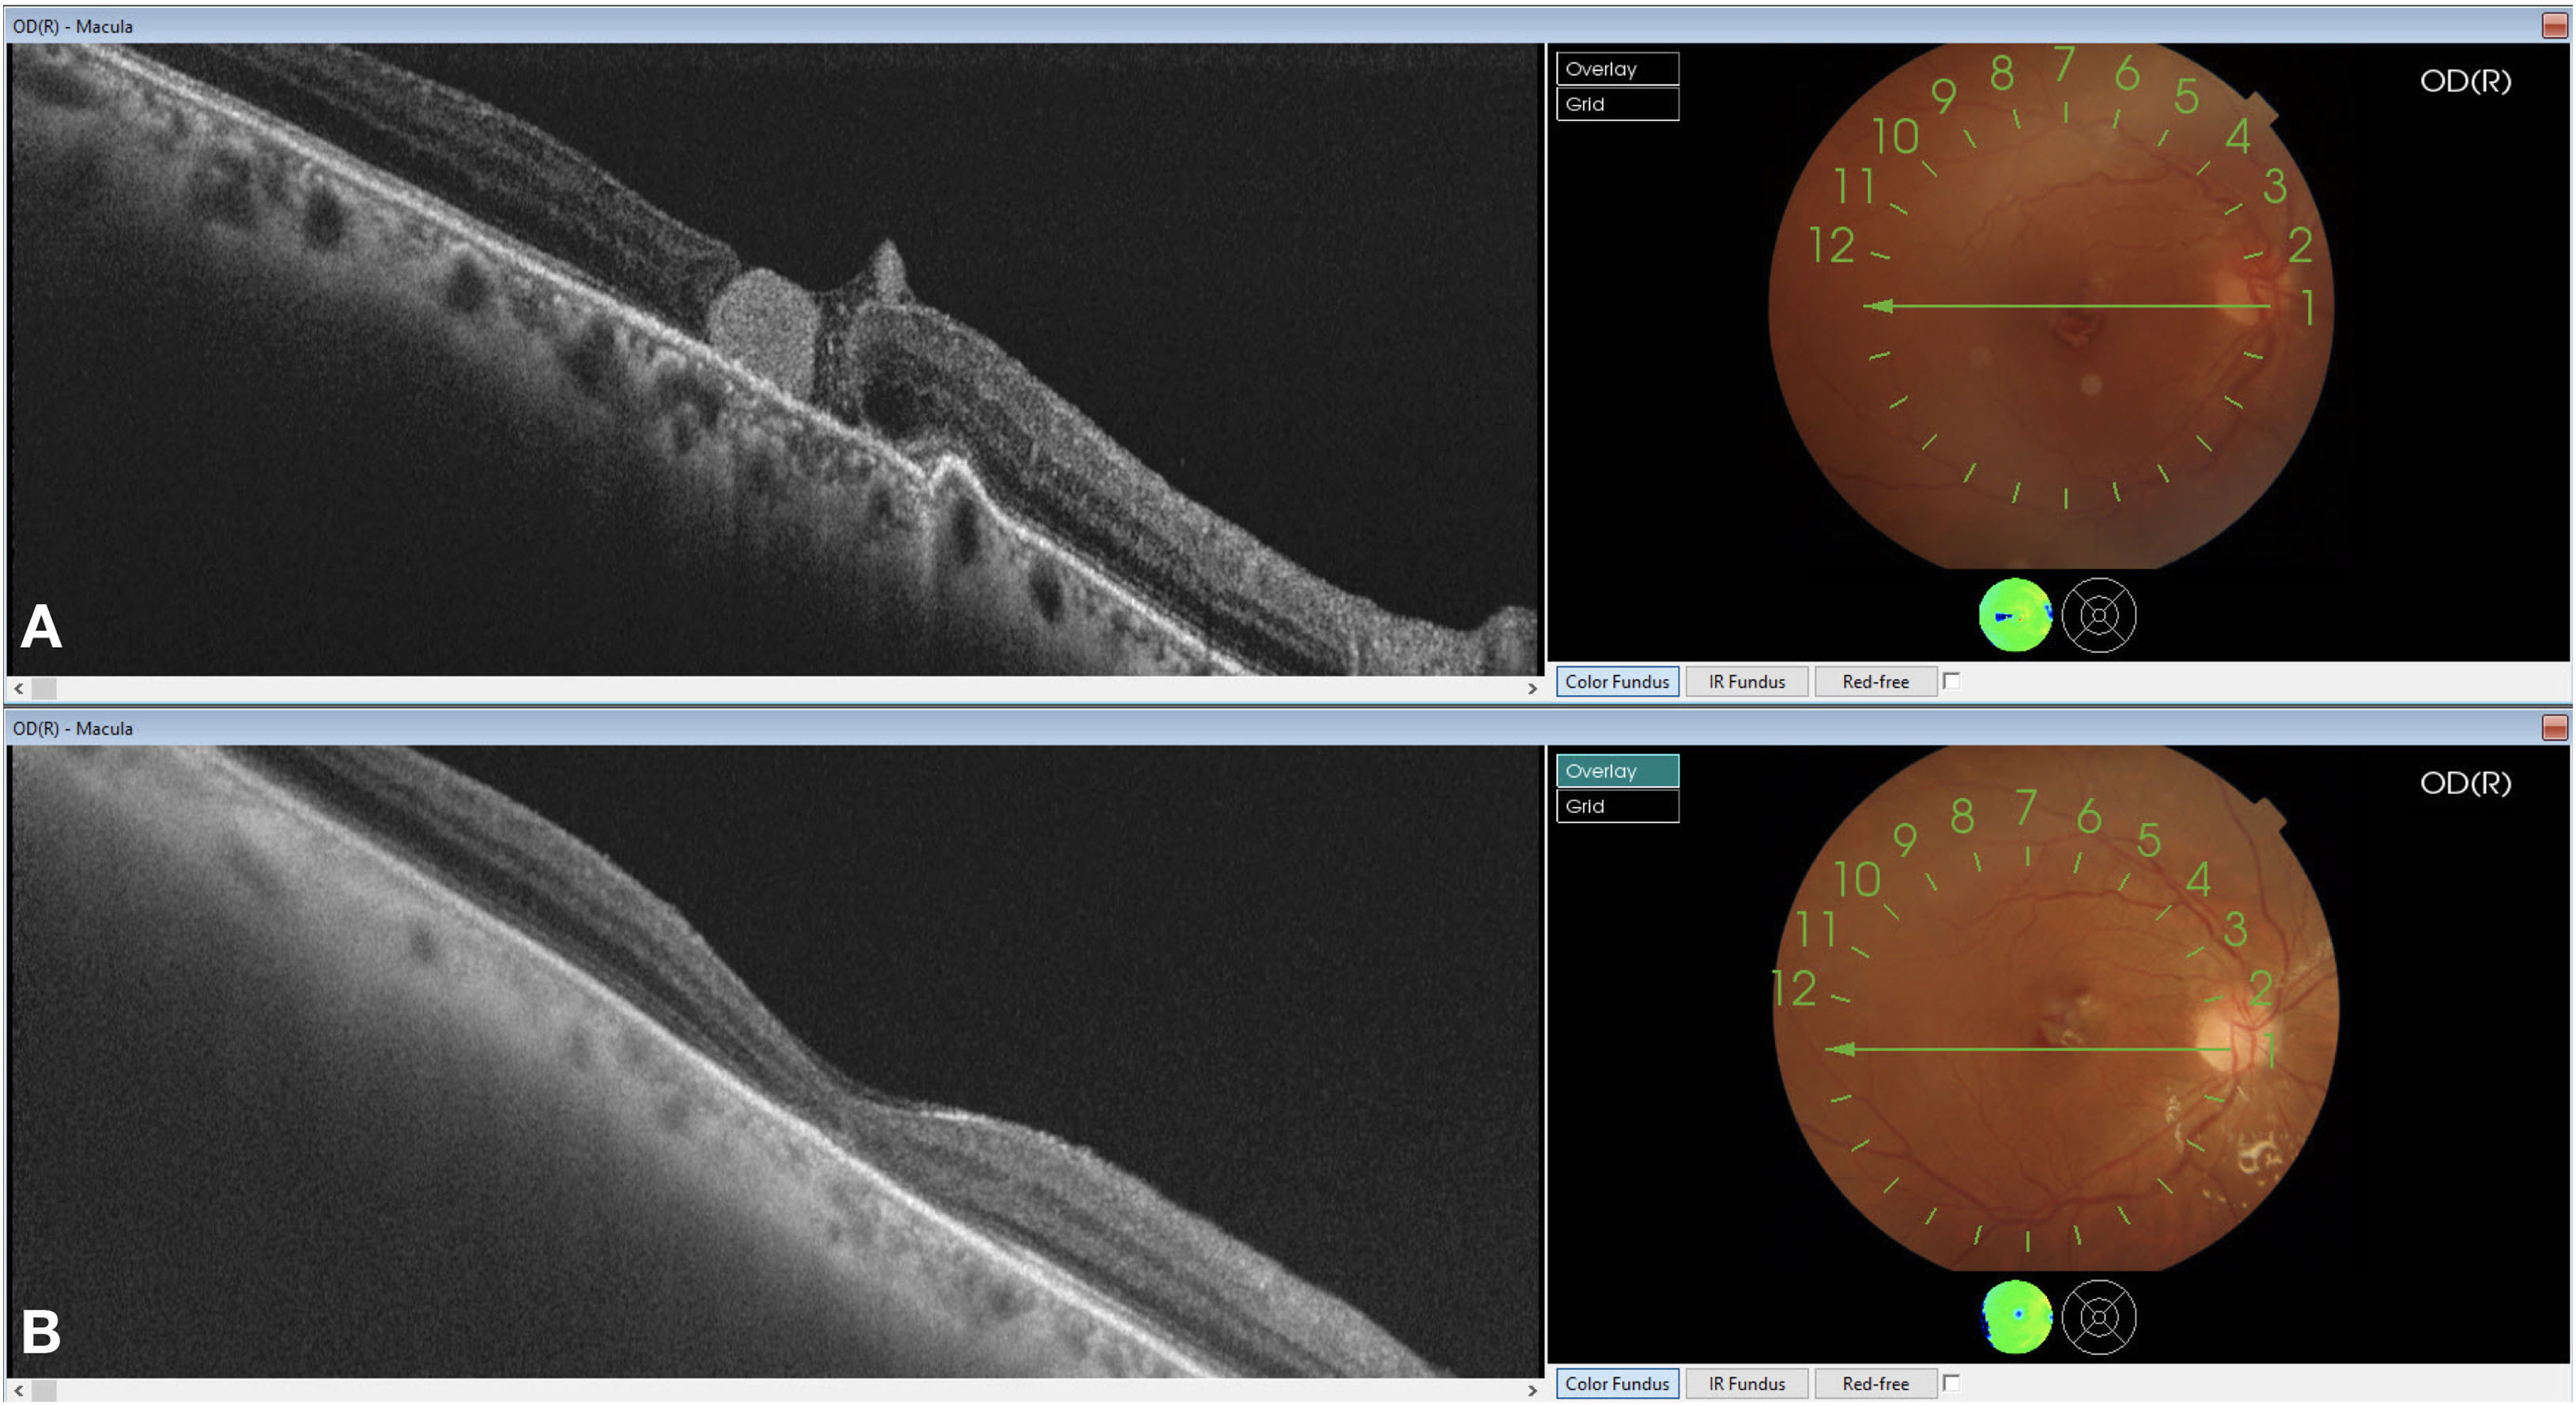This screenshot has height=1405, width=2576.
Task: Enable Grid in the top fundus view
Action: [1616, 104]
